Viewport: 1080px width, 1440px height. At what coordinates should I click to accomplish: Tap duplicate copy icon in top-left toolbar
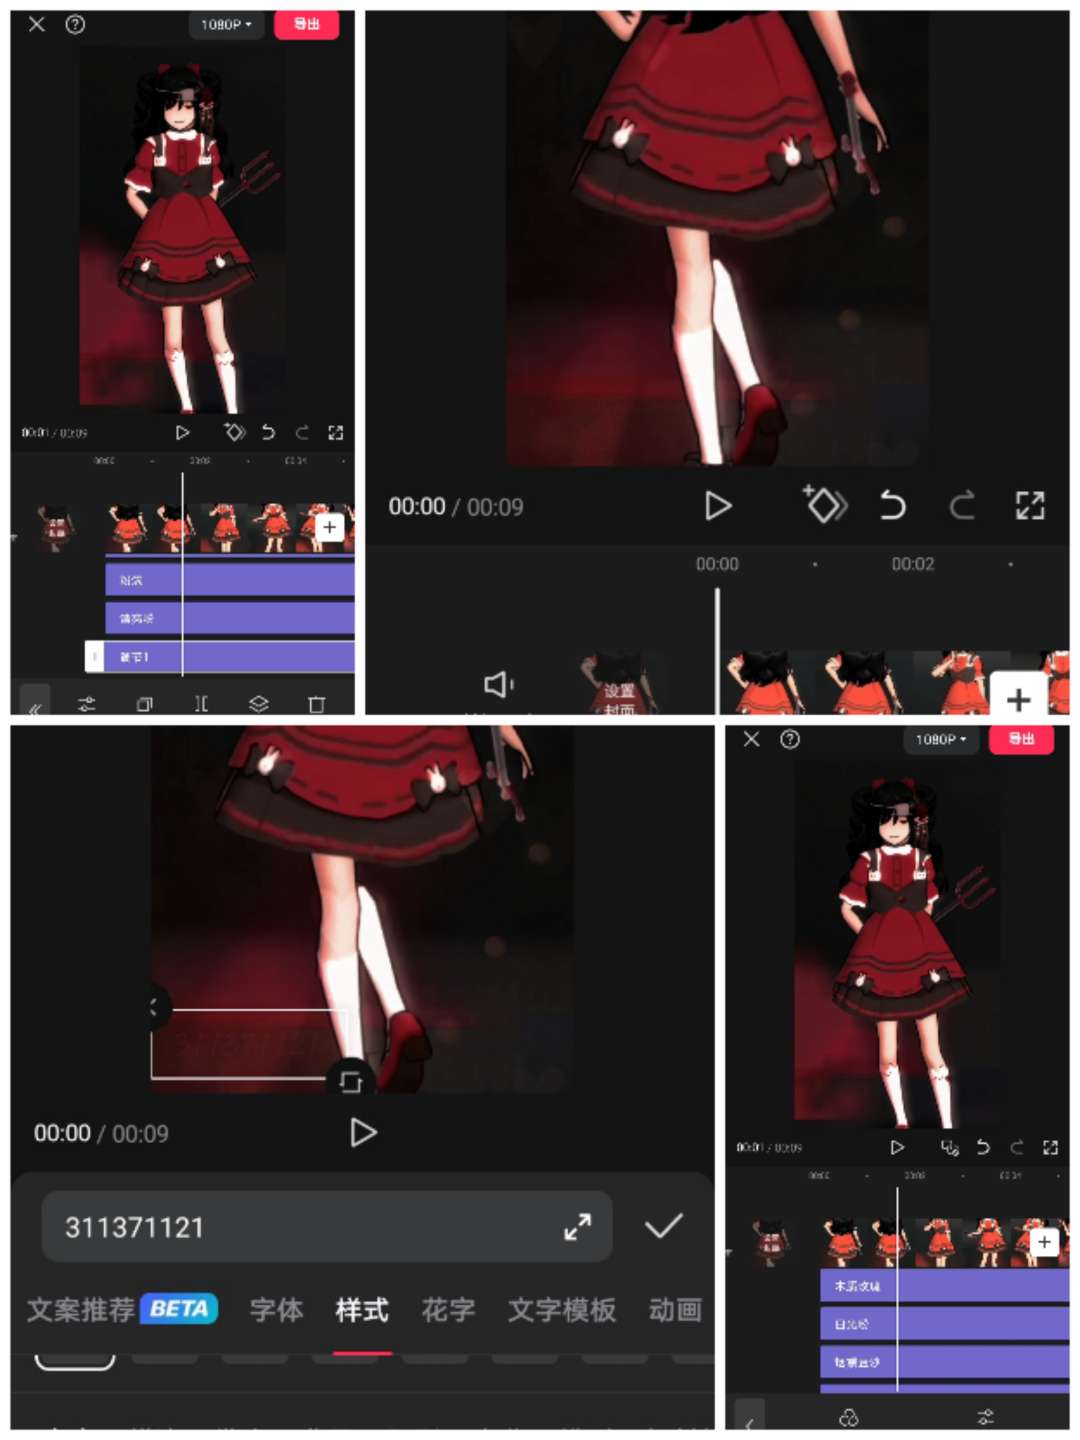(x=145, y=704)
